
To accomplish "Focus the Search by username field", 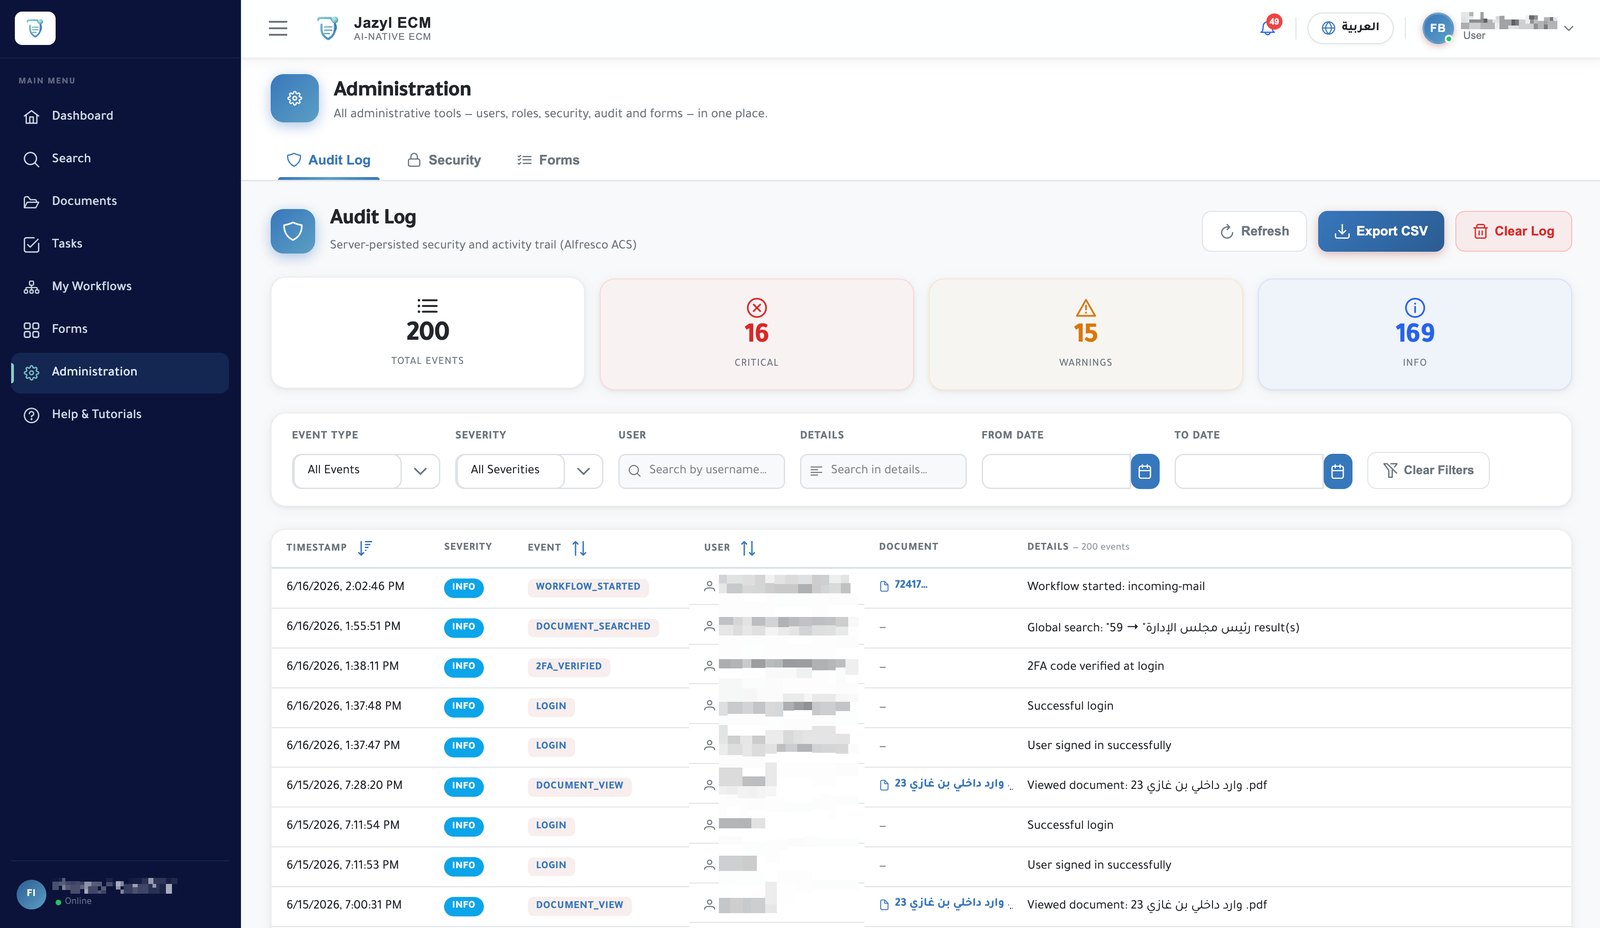I will click(701, 471).
